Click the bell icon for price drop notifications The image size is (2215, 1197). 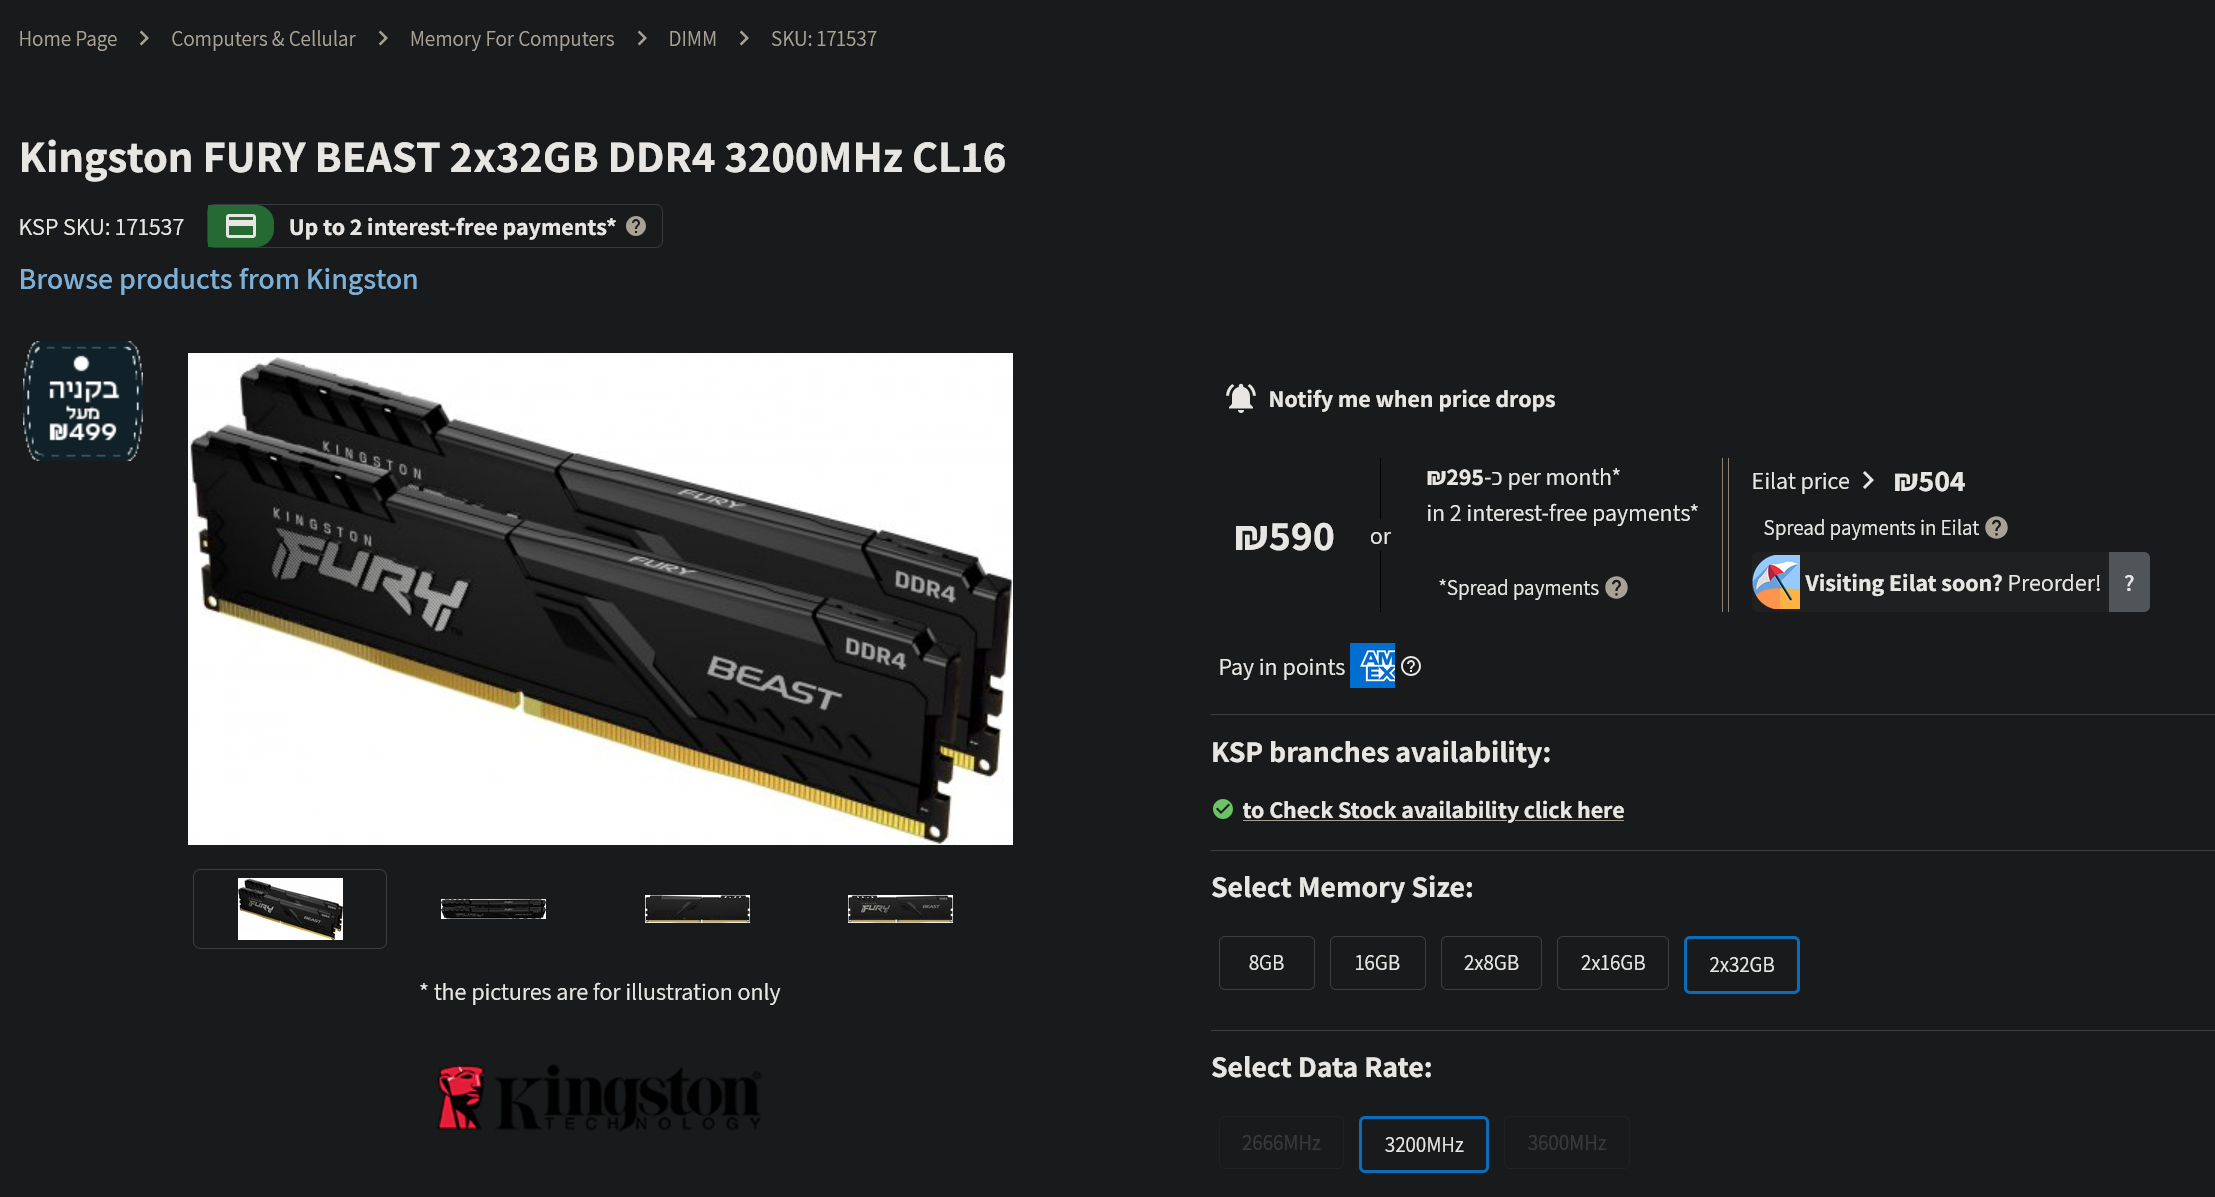click(x=1240, y=398)
